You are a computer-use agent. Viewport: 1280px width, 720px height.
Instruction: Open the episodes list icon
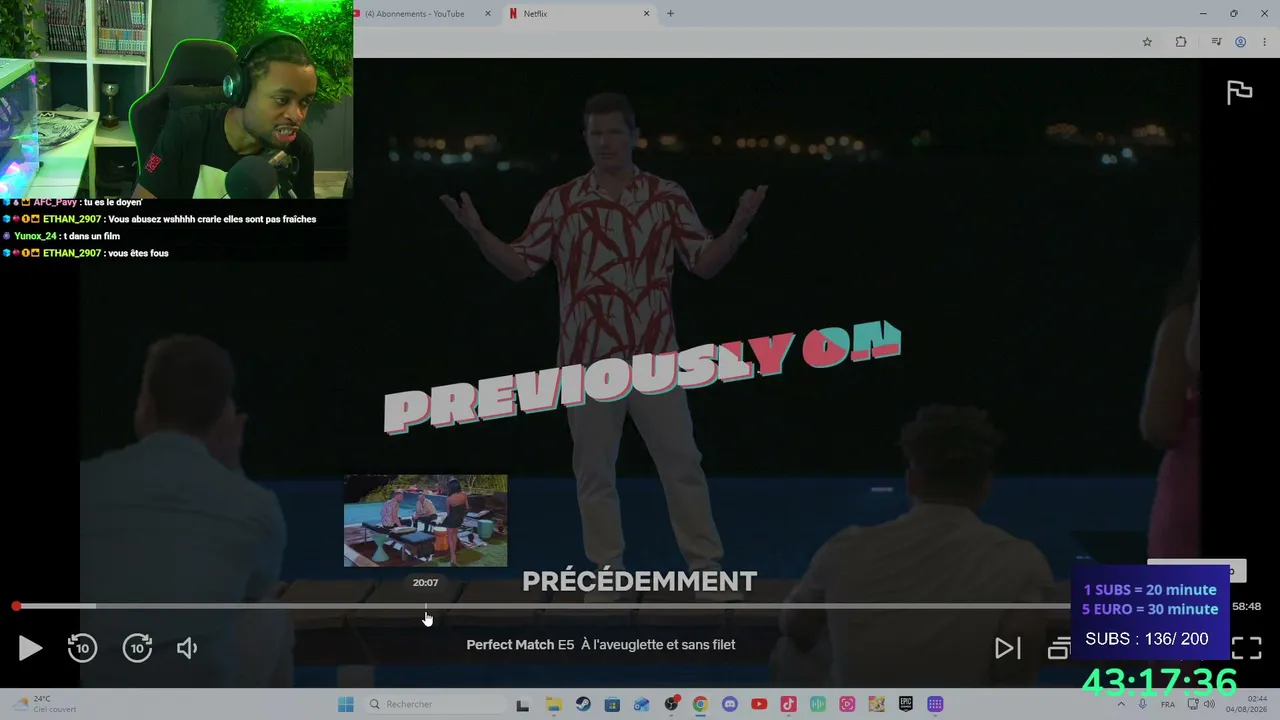pos(1058,648)
